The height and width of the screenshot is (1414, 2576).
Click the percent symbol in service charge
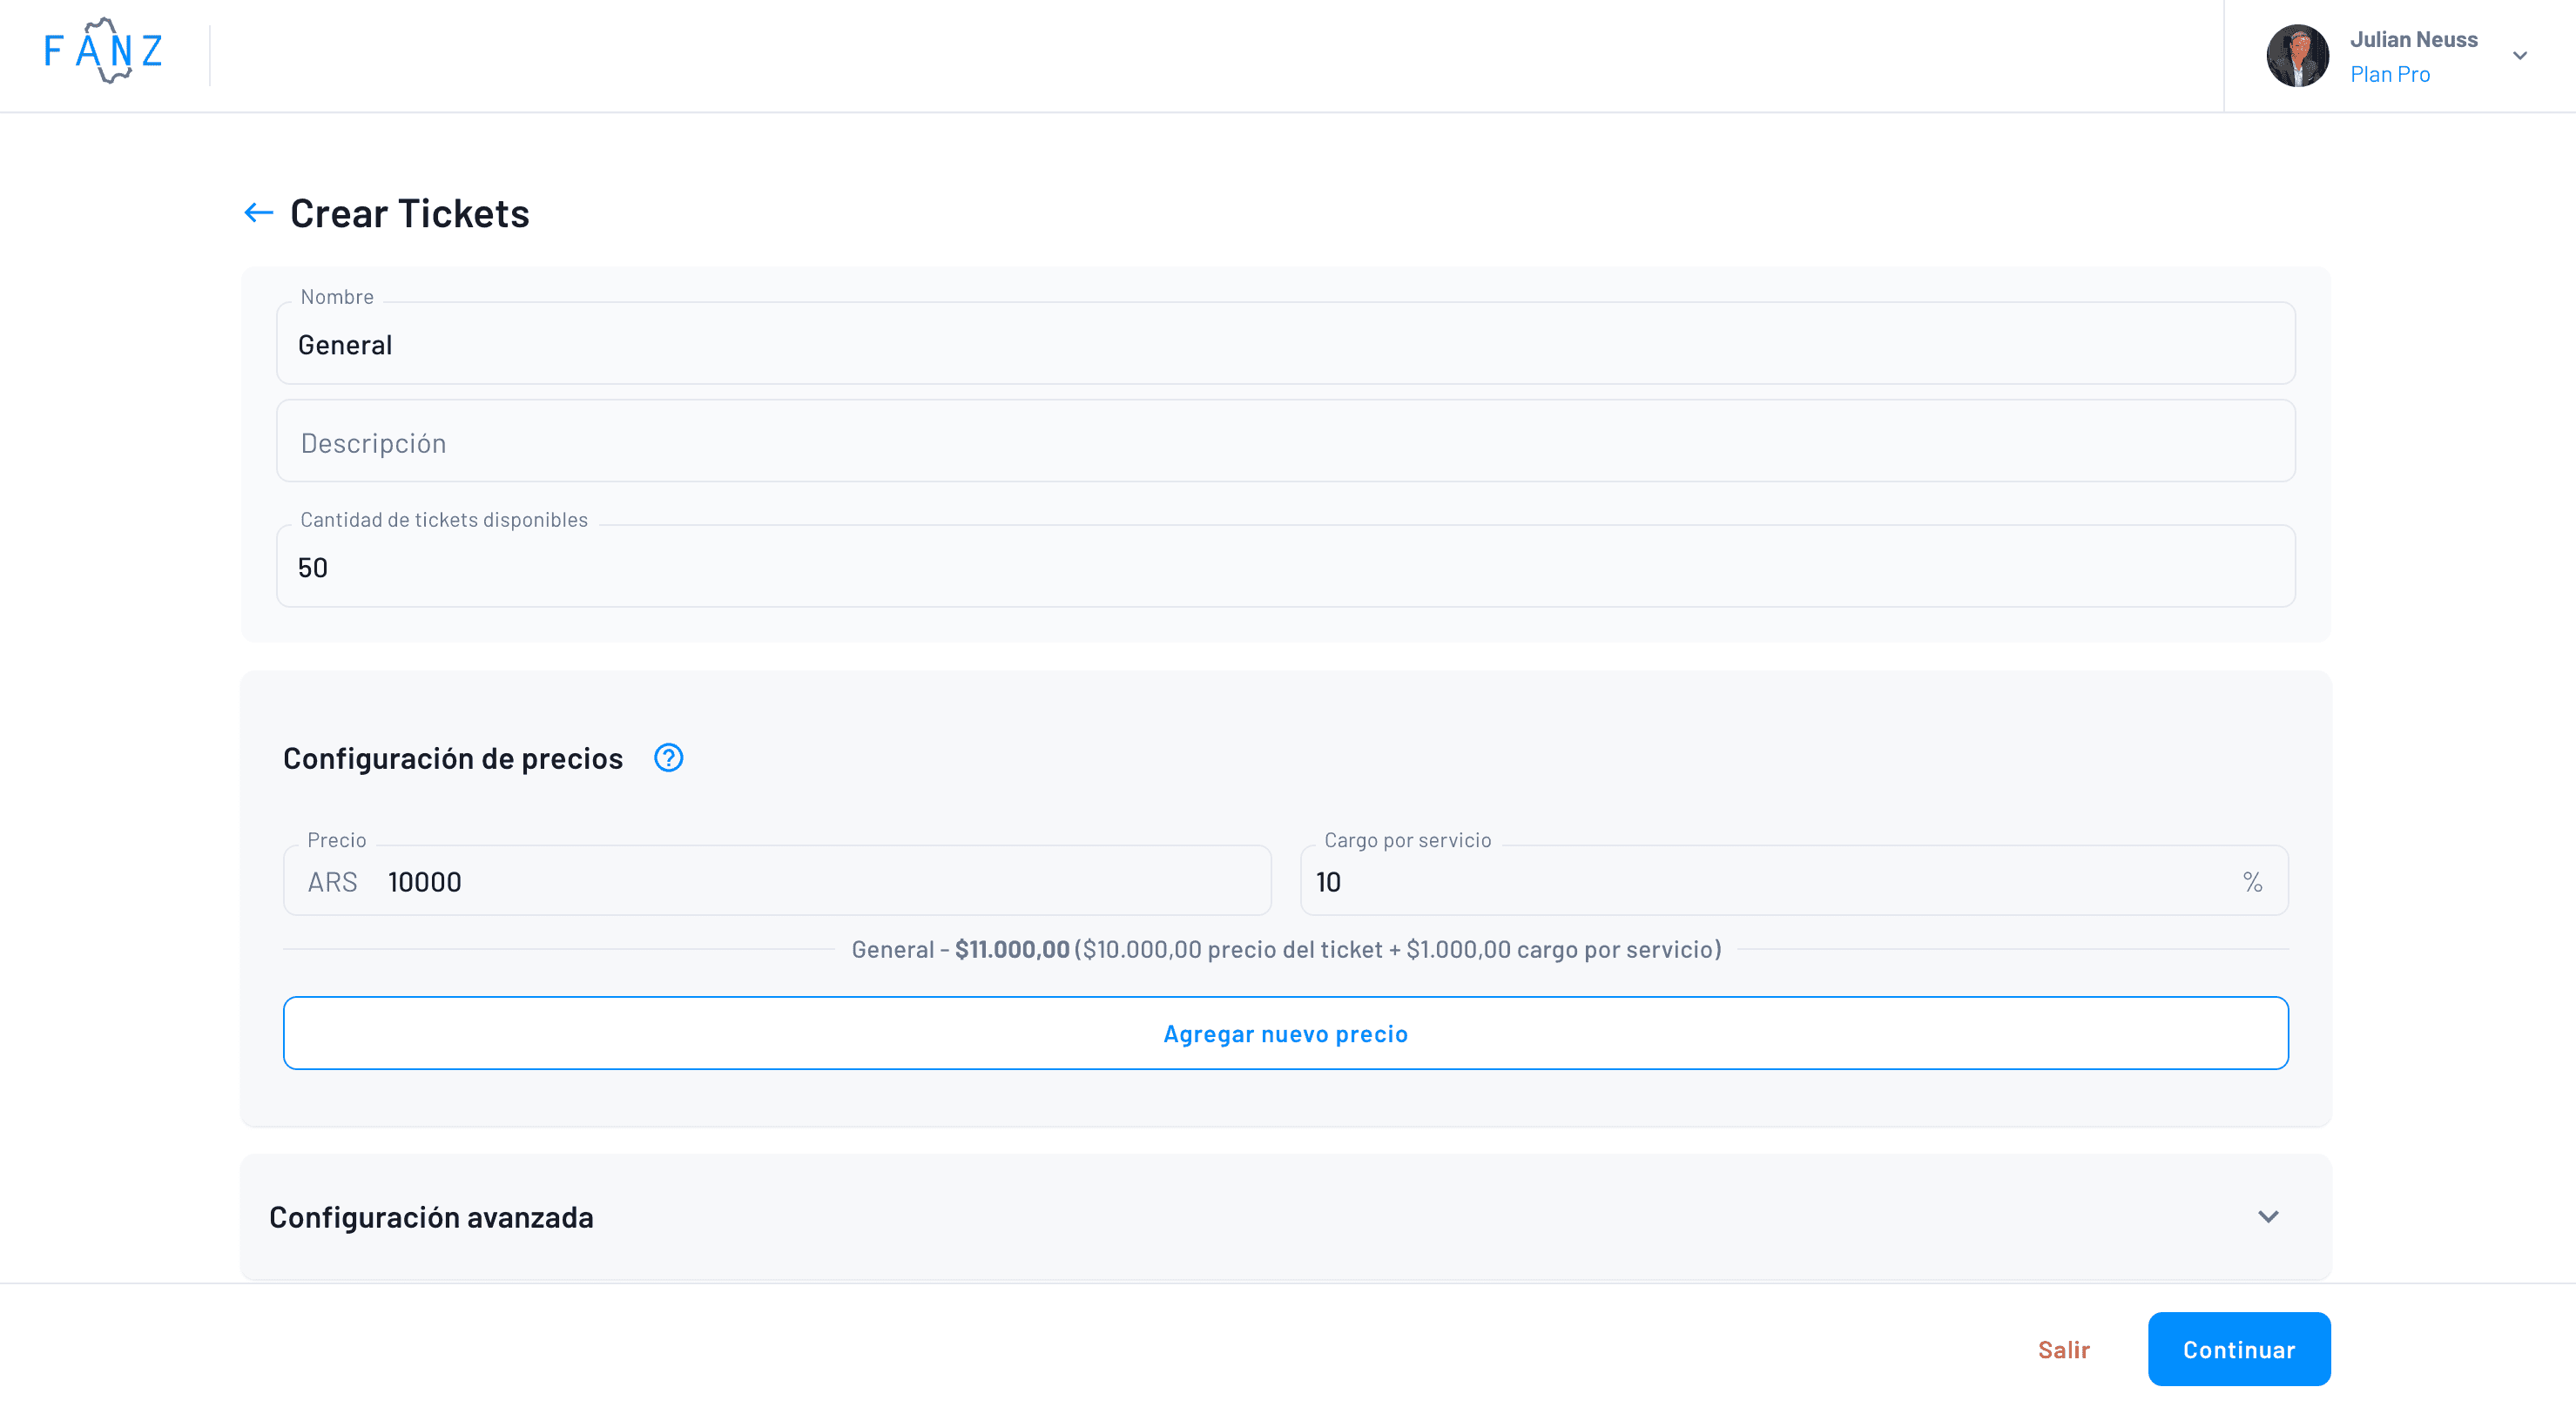click(x=2252, y=882)
